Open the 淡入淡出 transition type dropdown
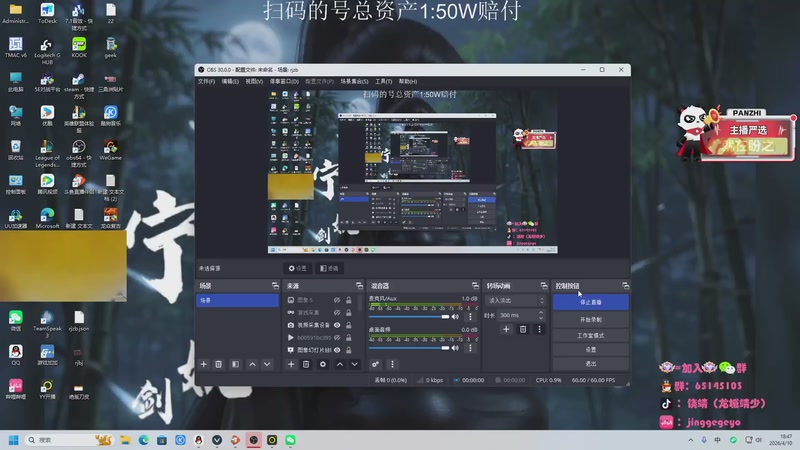Screen dimensions: 800x450 [x=515, y=301]
